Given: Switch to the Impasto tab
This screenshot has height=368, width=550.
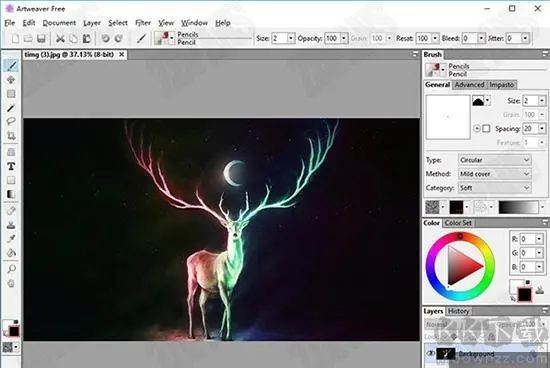Looking at the screenshot, I should tap(502, 85).
